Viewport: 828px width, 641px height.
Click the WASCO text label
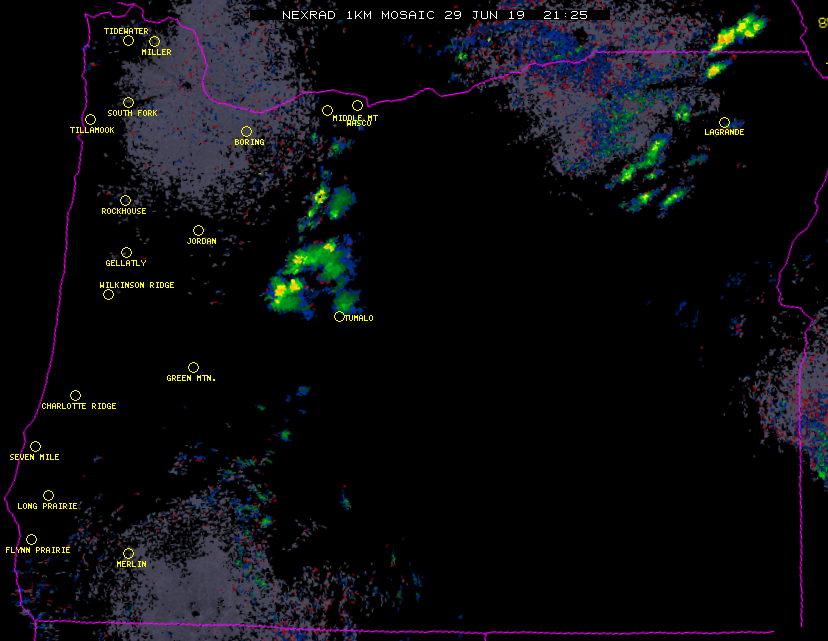point(358,124)
